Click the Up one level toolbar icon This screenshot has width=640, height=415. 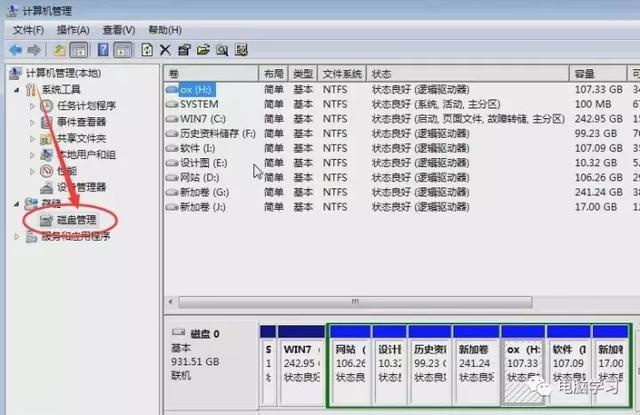[x=60, y=49]
